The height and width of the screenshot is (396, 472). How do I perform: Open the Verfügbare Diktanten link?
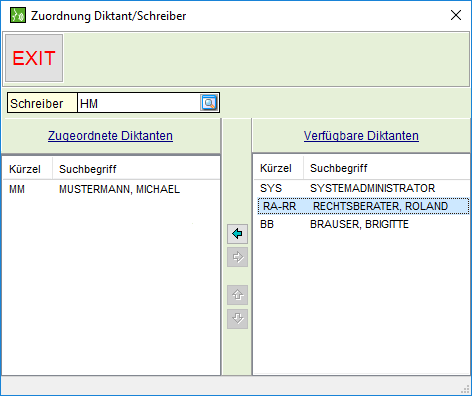[361, 136]
